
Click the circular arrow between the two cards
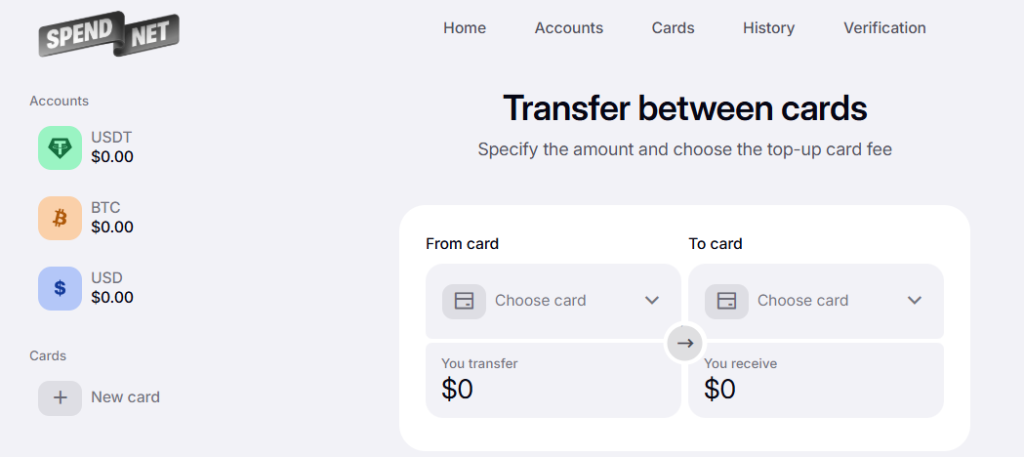click(684, 343)
